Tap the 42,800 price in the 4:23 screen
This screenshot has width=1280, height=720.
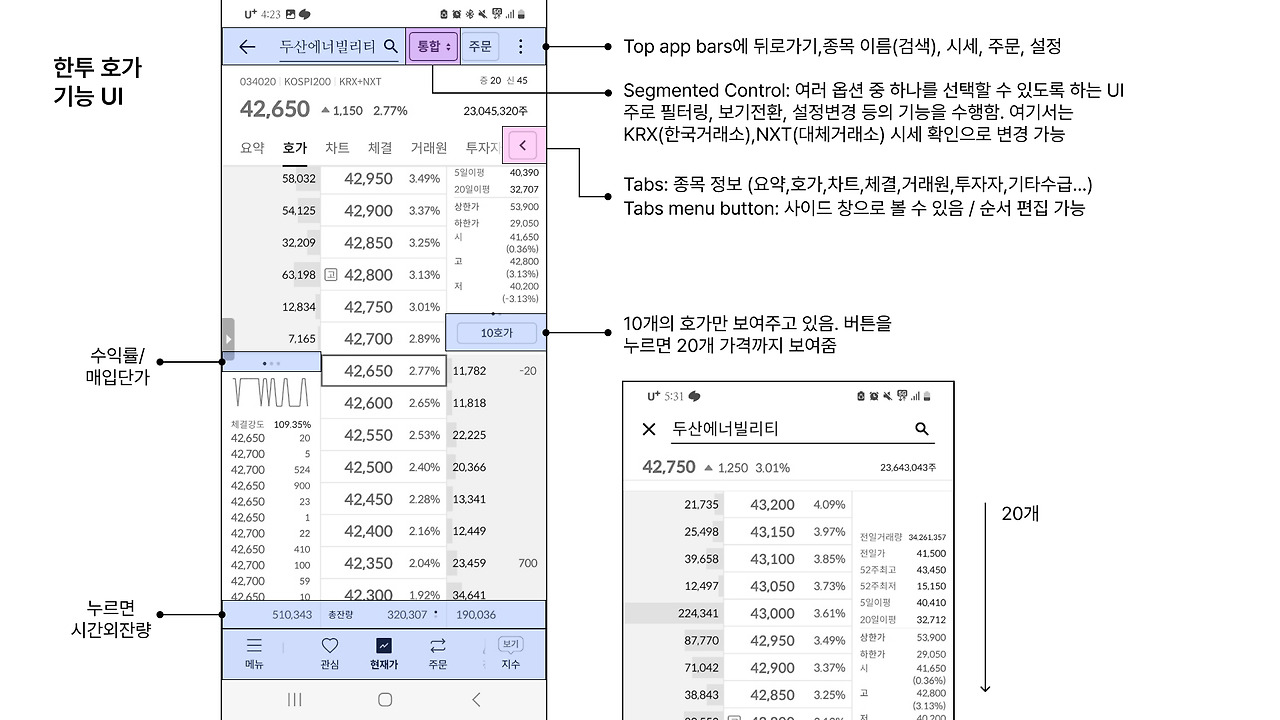pos(369,275)
